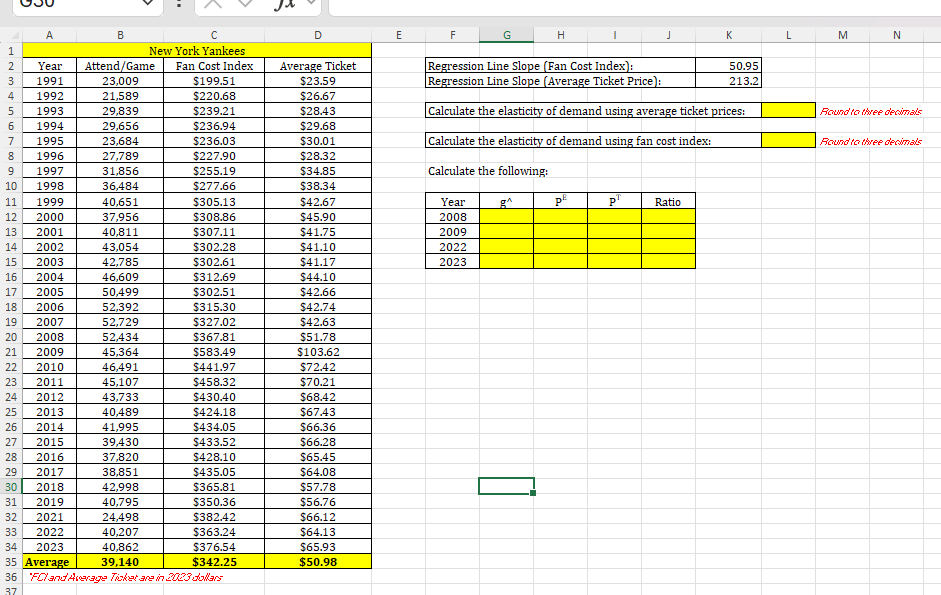Click the Average attendance cell showing 39,140
Viewport: 941px width, 595px height.
point(119,561)
